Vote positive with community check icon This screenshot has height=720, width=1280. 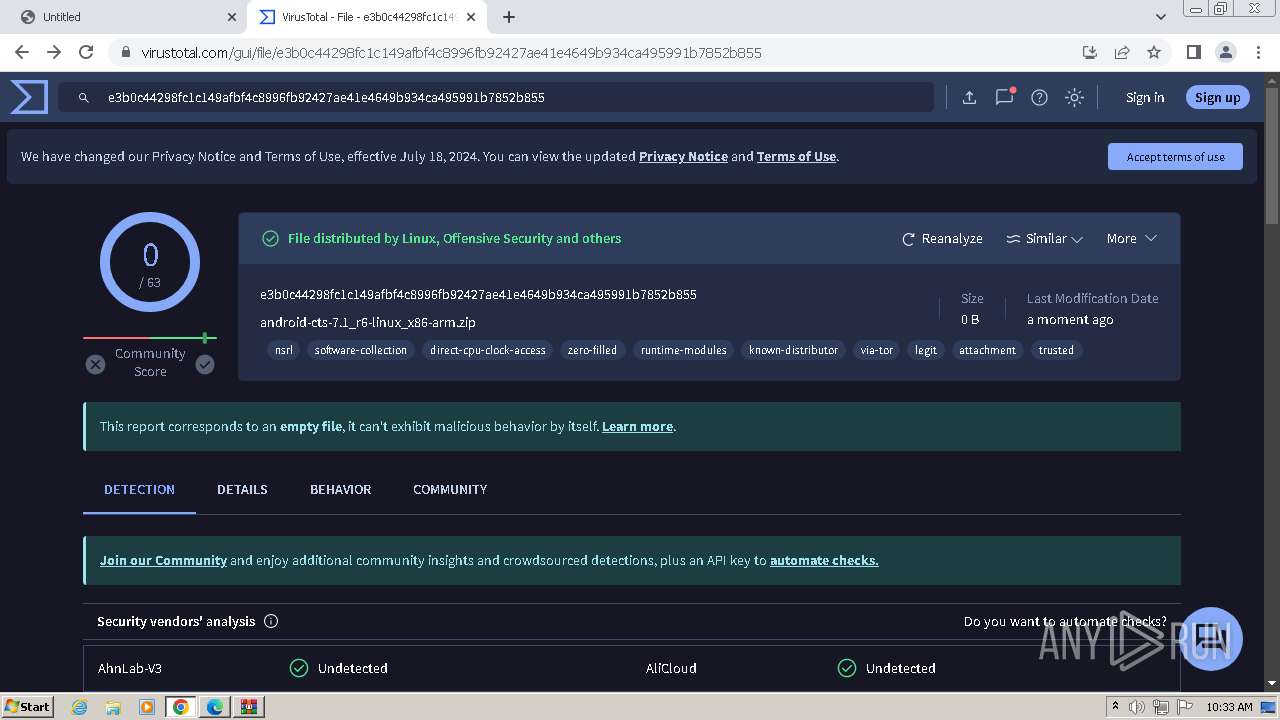[x=205, y=365]
